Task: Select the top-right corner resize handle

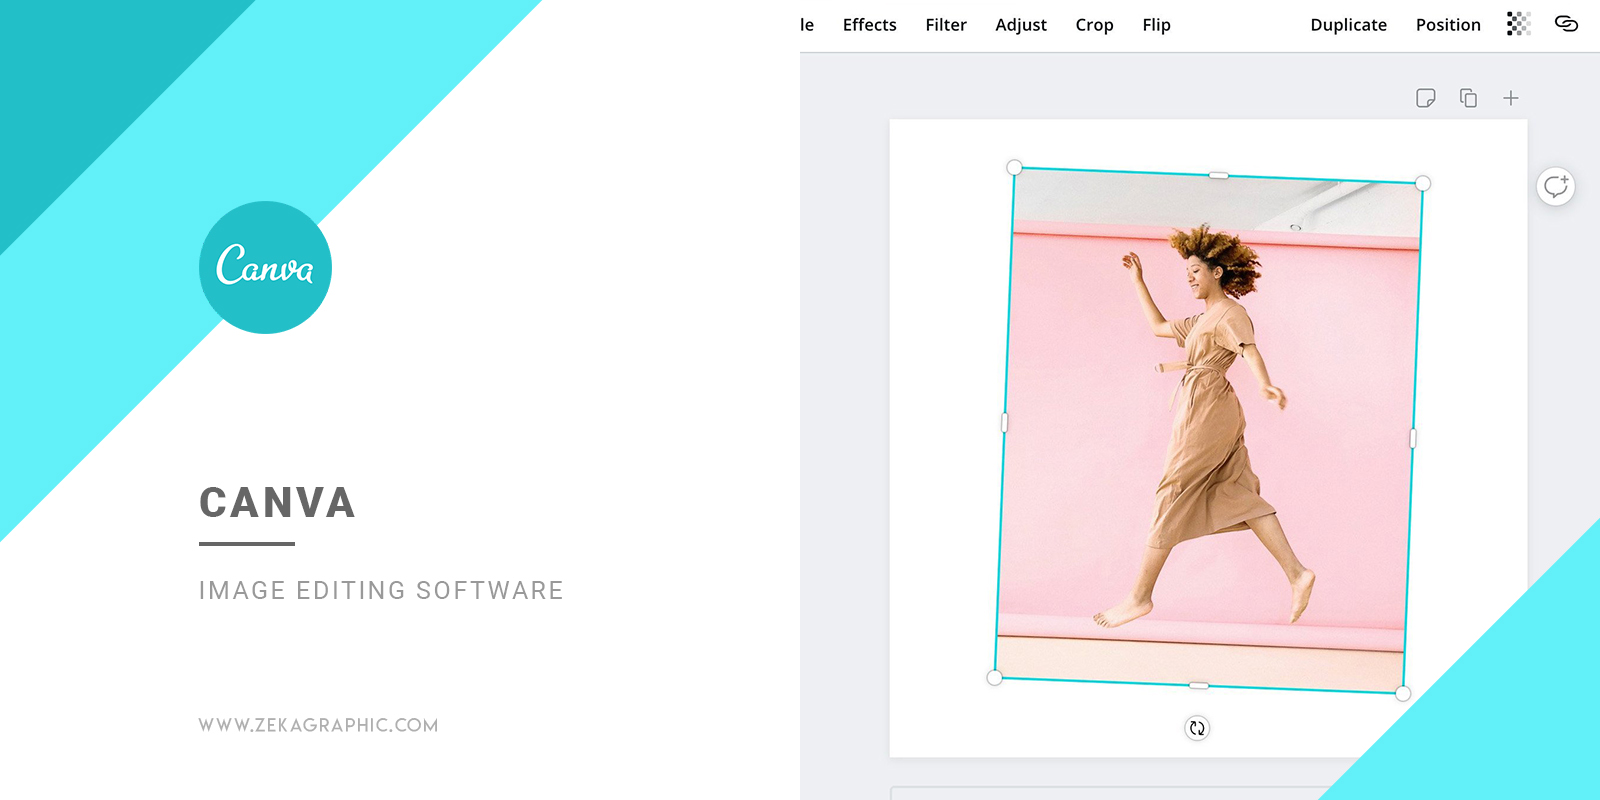Action: (x=1423, y=183)
